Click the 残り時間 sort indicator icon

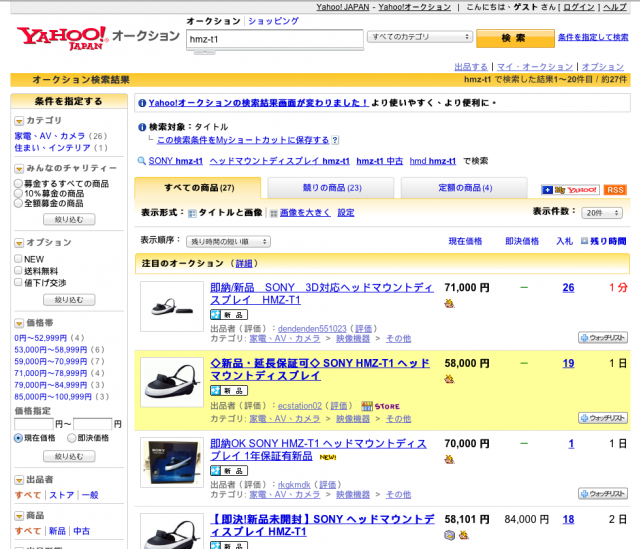[584, 241]
